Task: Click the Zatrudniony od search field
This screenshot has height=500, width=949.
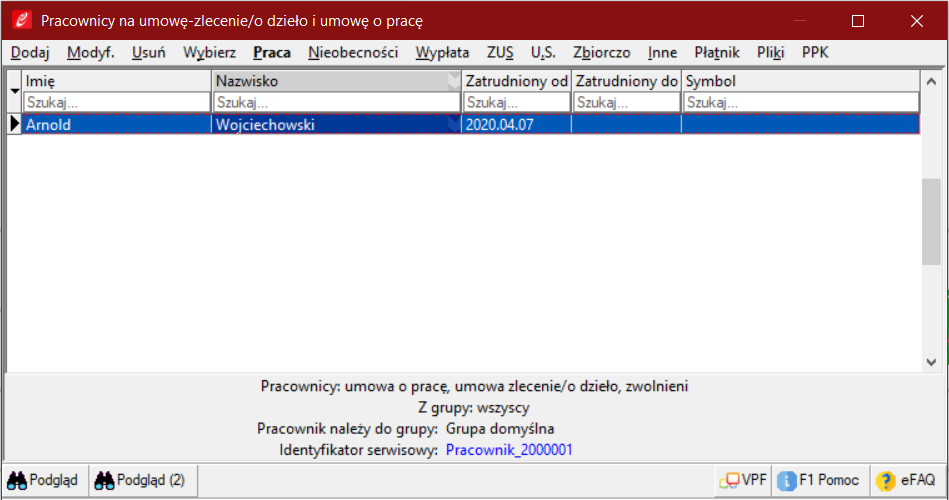Action: pos(516,102)
